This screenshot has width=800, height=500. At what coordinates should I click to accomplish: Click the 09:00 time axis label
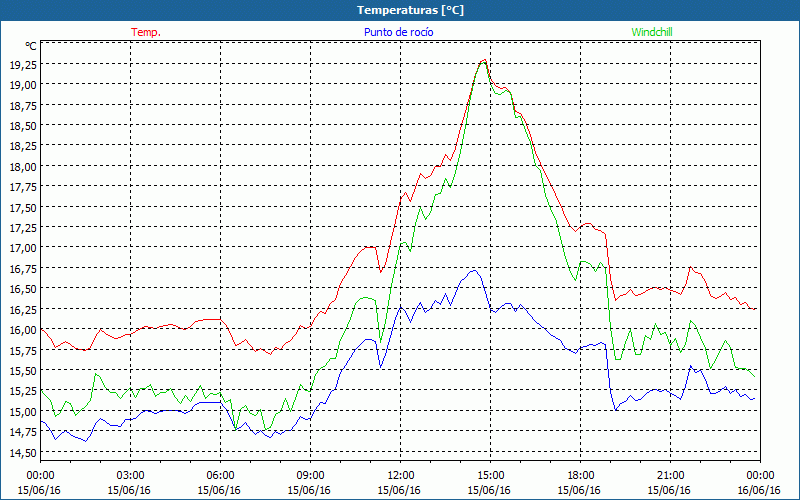[310, 475]
